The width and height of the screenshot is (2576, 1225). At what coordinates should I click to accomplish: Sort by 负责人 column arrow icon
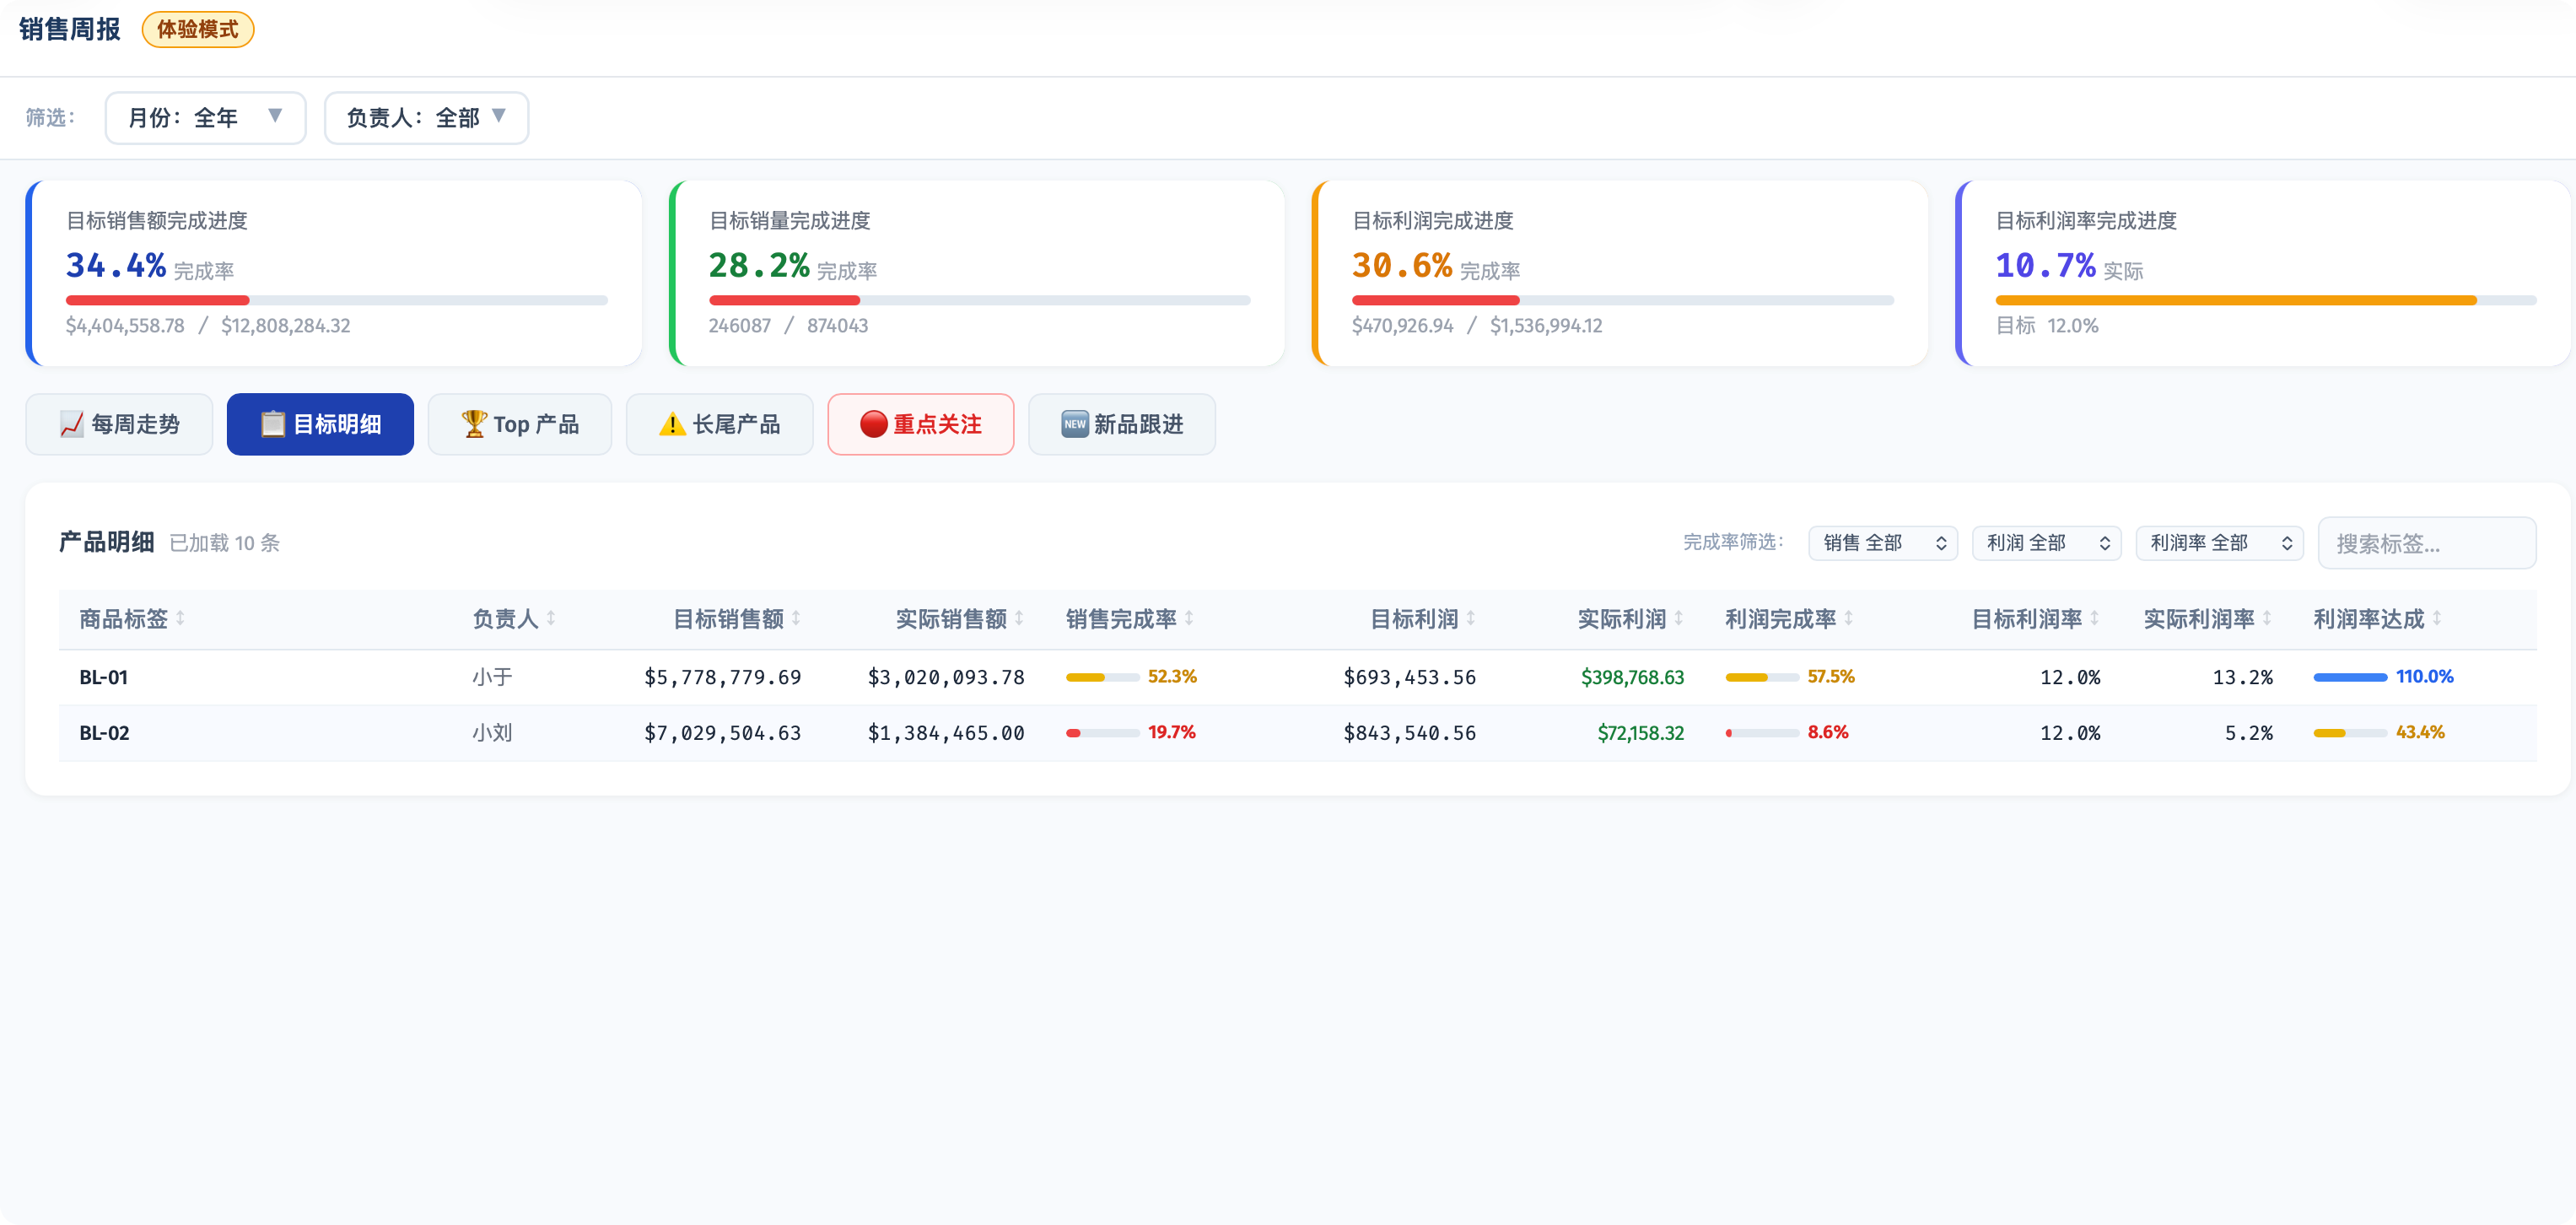551,619
